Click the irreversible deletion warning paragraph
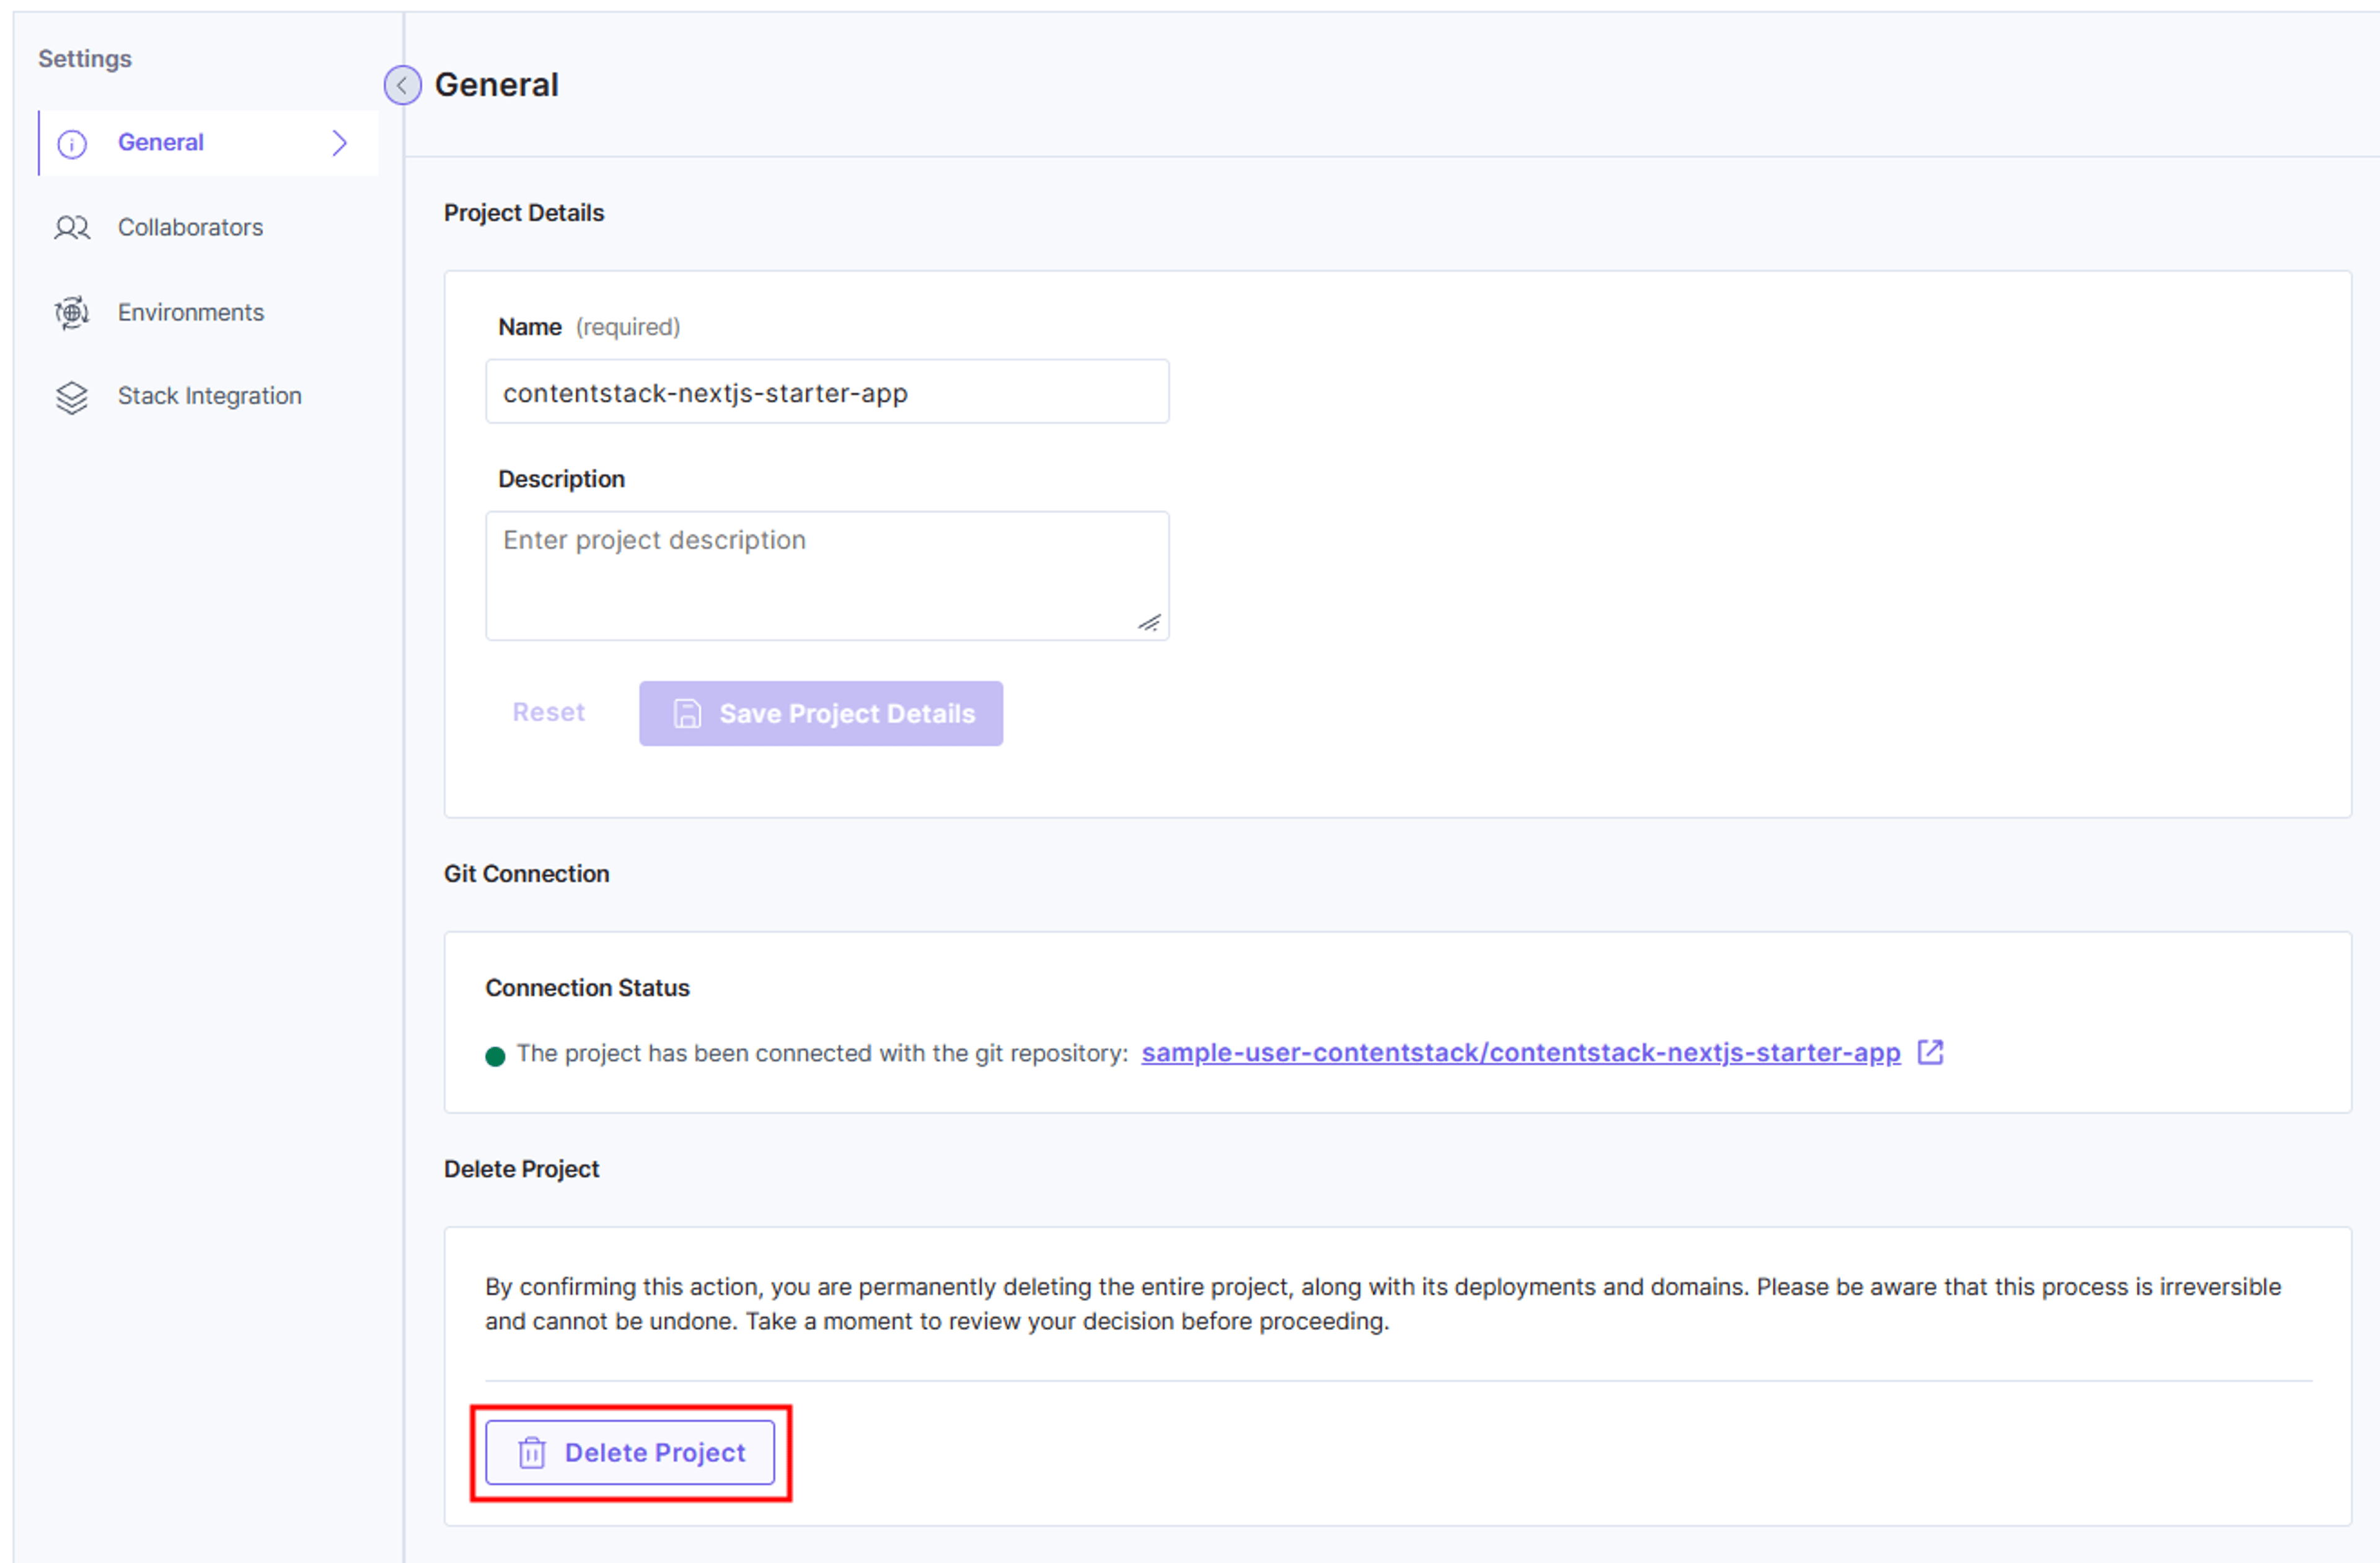The height and width of the screenshot is (1563, 2380). (1383, 1304)
